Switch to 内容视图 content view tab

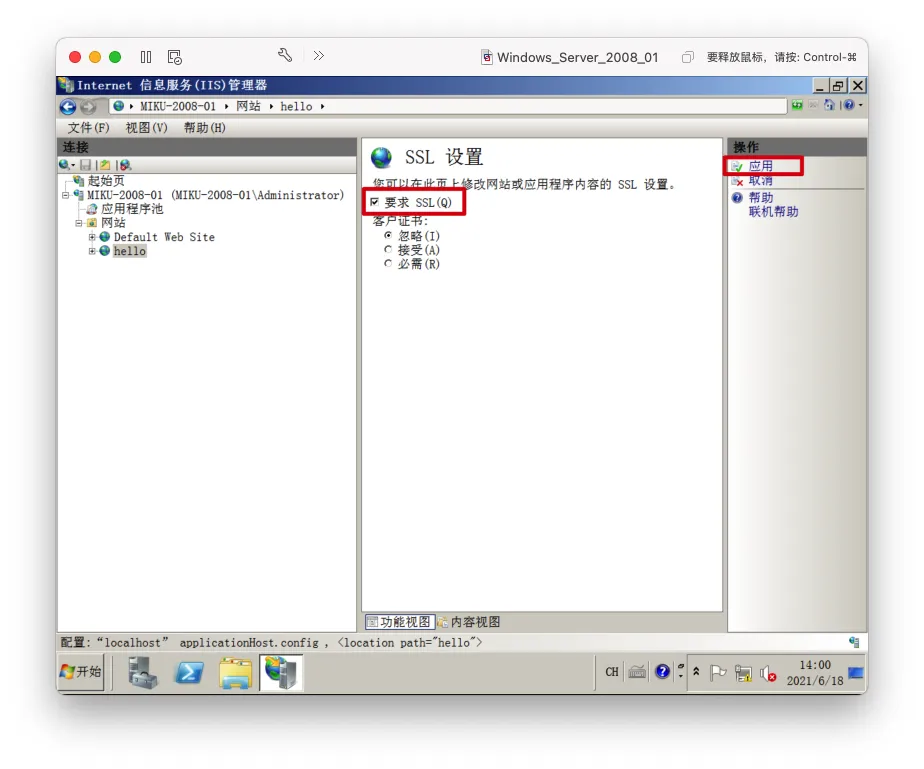[469, 622]
